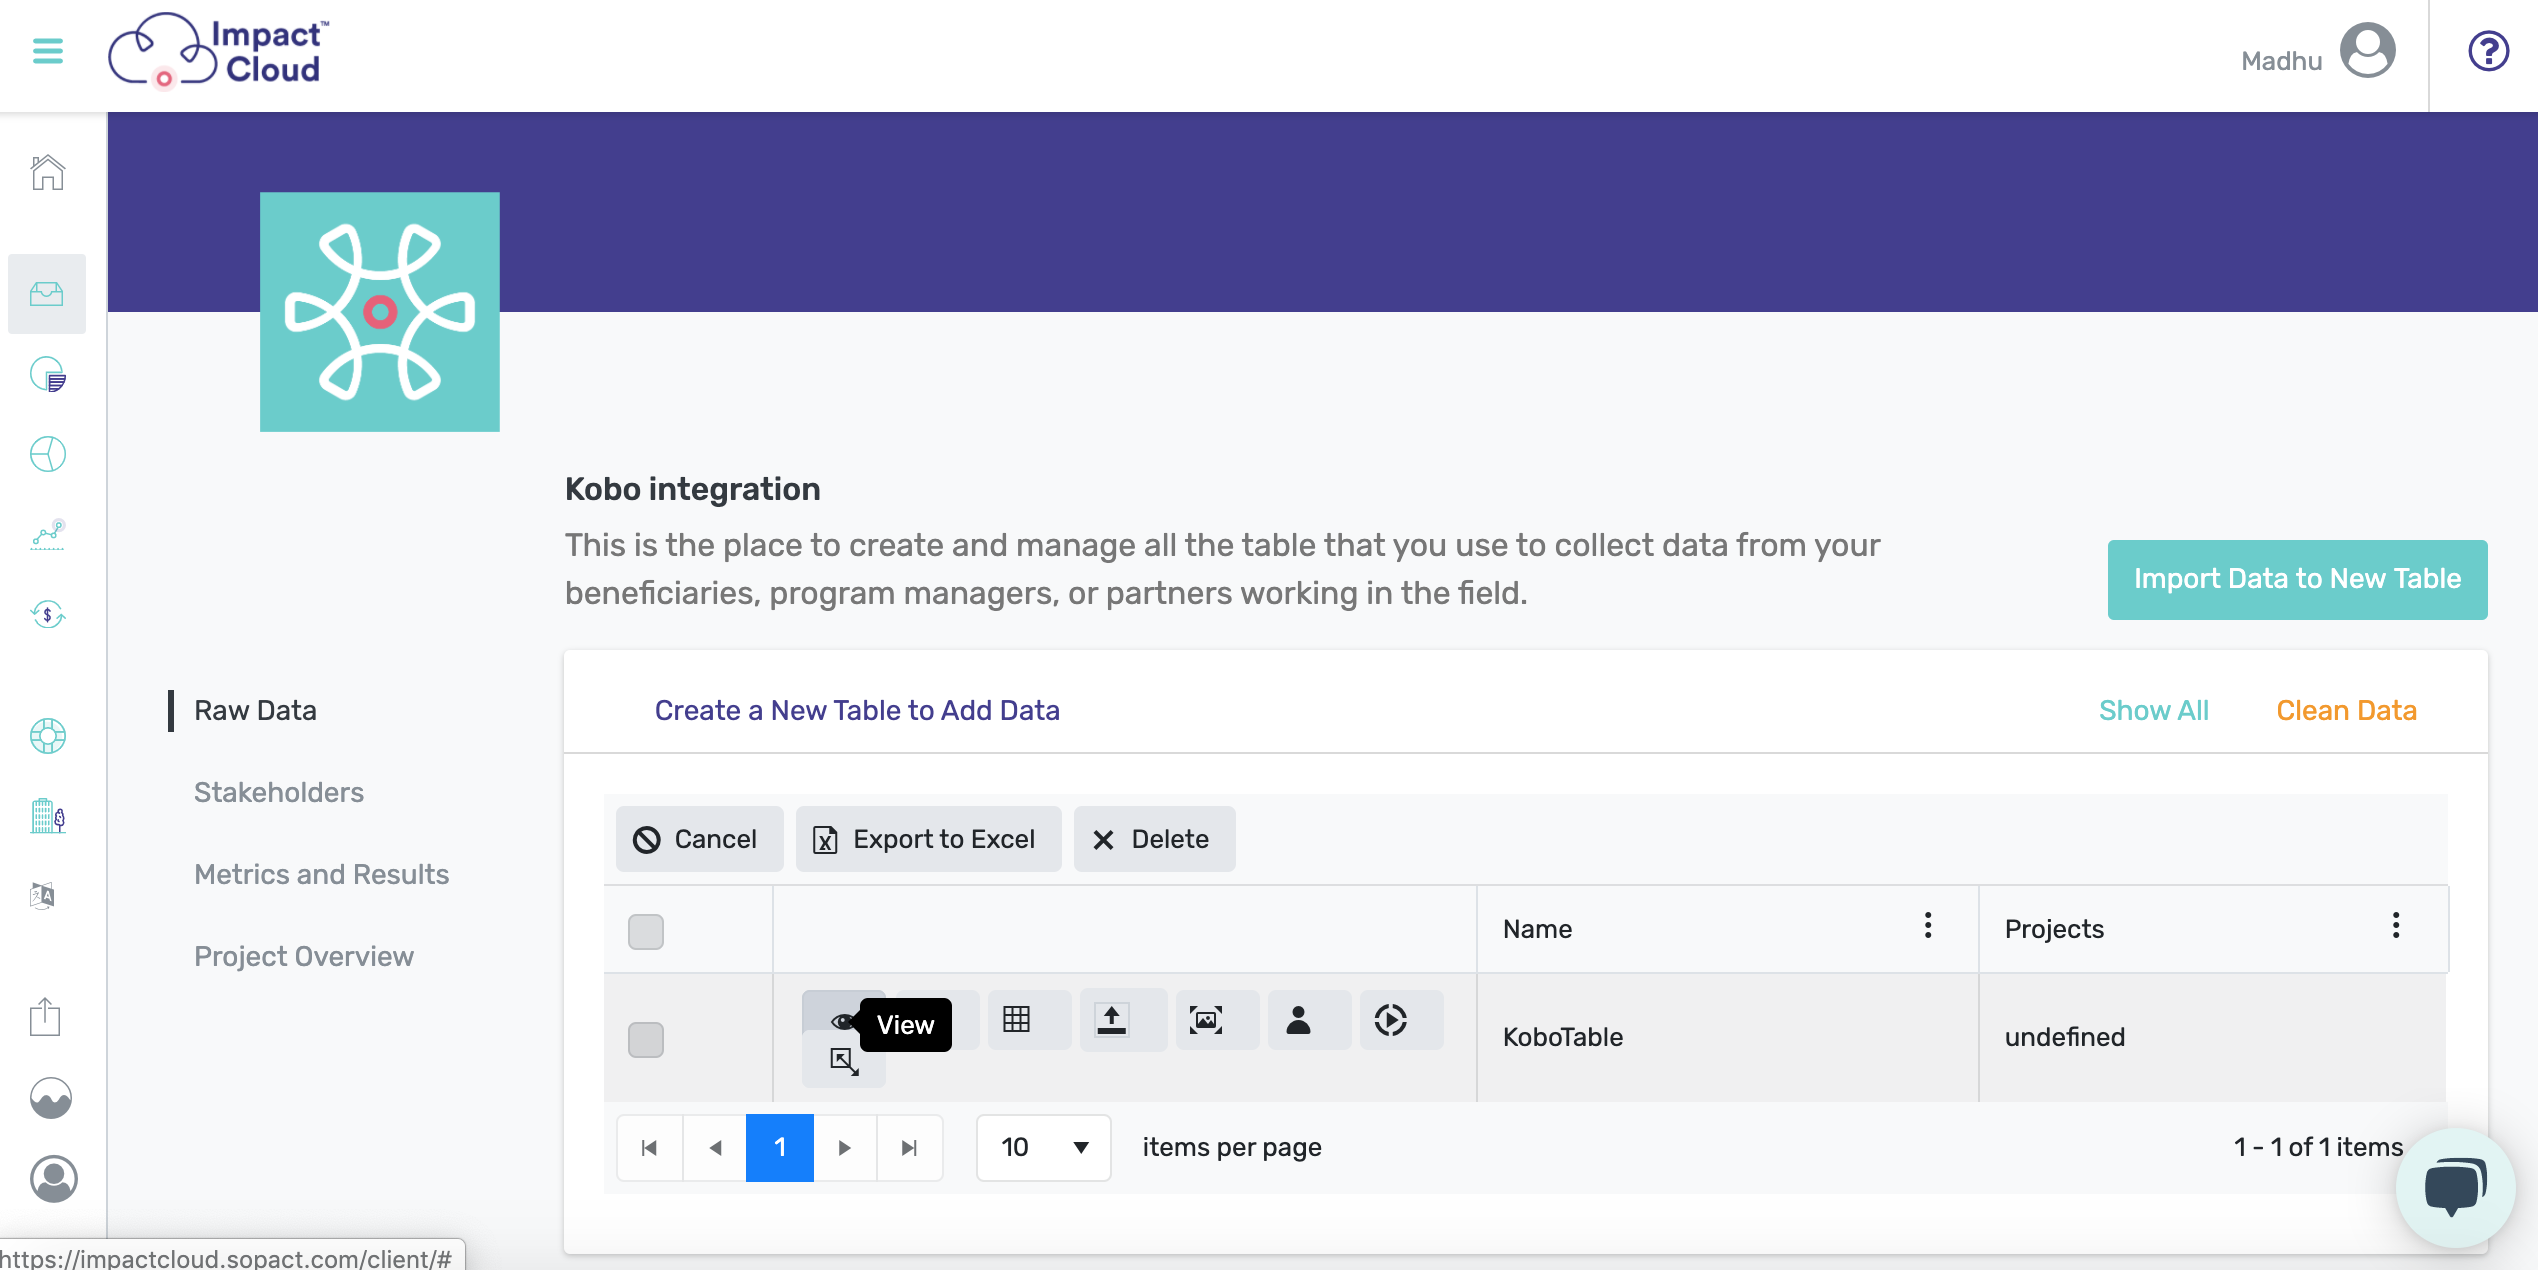Screen dimensions: 2538x1270
Task: Open the lifebuoy support sidebar icon
Action: pyautogui.click(x=47, y=737)
